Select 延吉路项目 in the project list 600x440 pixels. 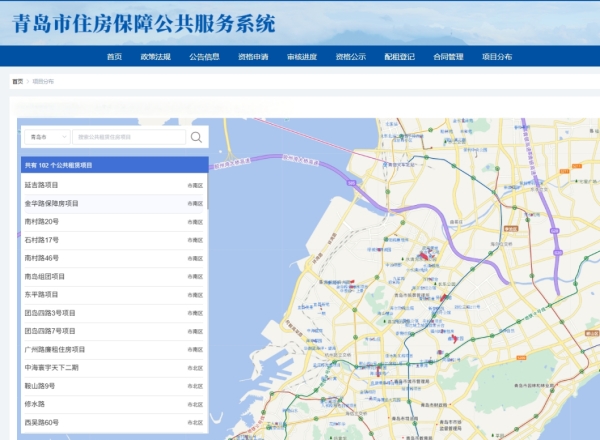[x=42, y=185]
